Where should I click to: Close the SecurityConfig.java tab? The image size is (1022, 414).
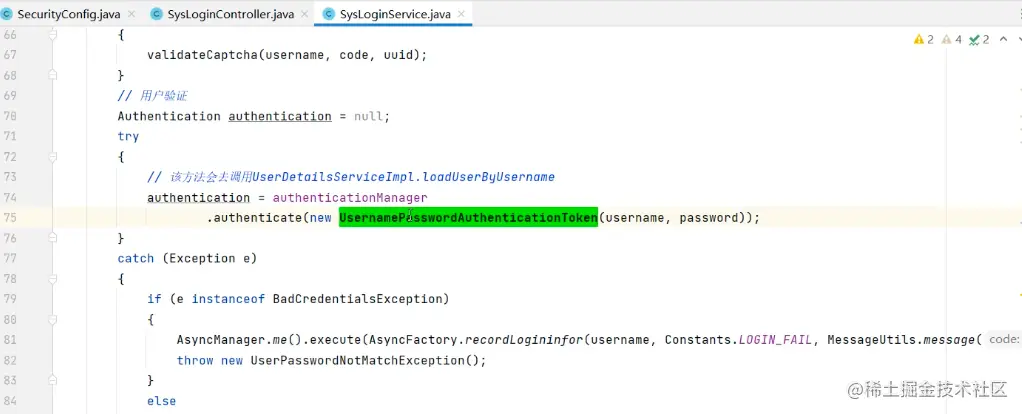(x=132, y=14)
